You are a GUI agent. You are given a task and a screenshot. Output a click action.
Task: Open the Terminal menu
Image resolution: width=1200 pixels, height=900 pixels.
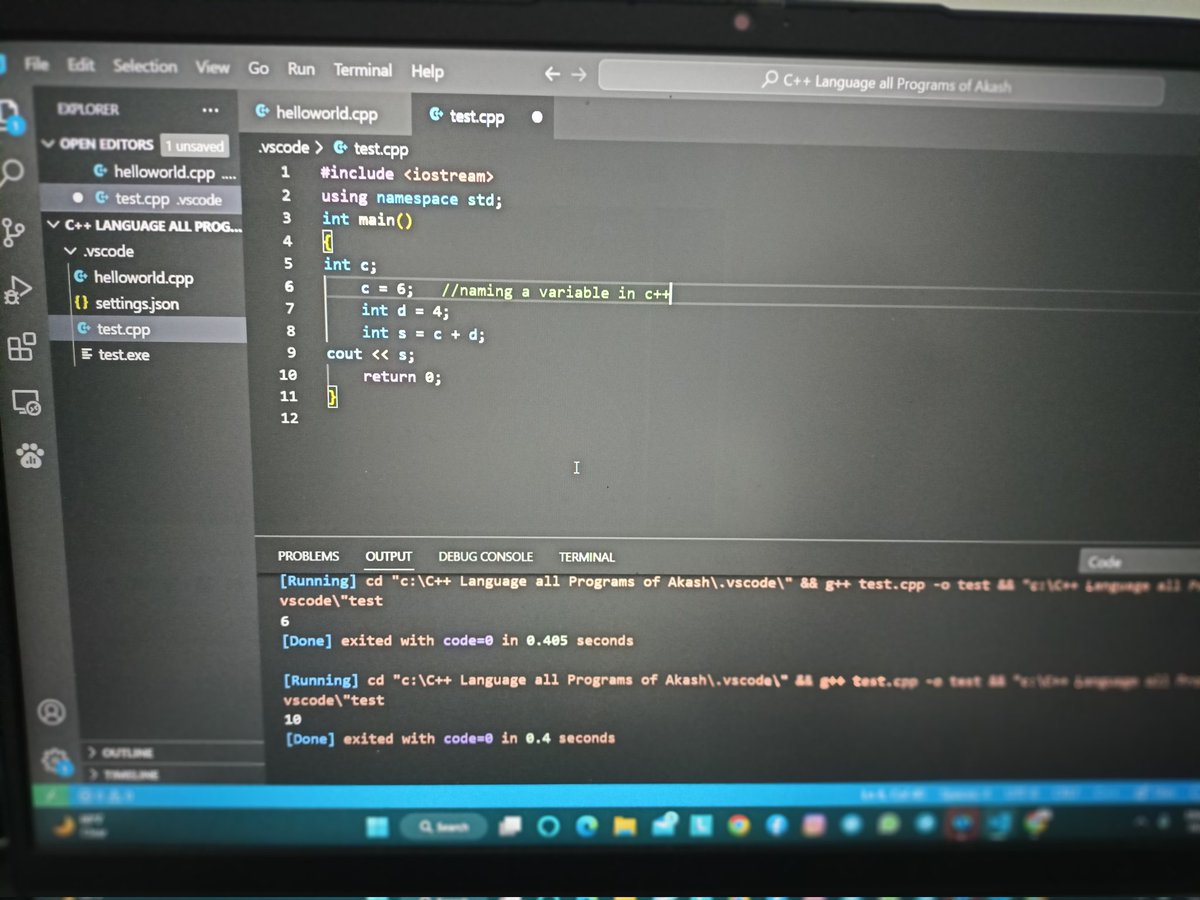click(363, 70)
